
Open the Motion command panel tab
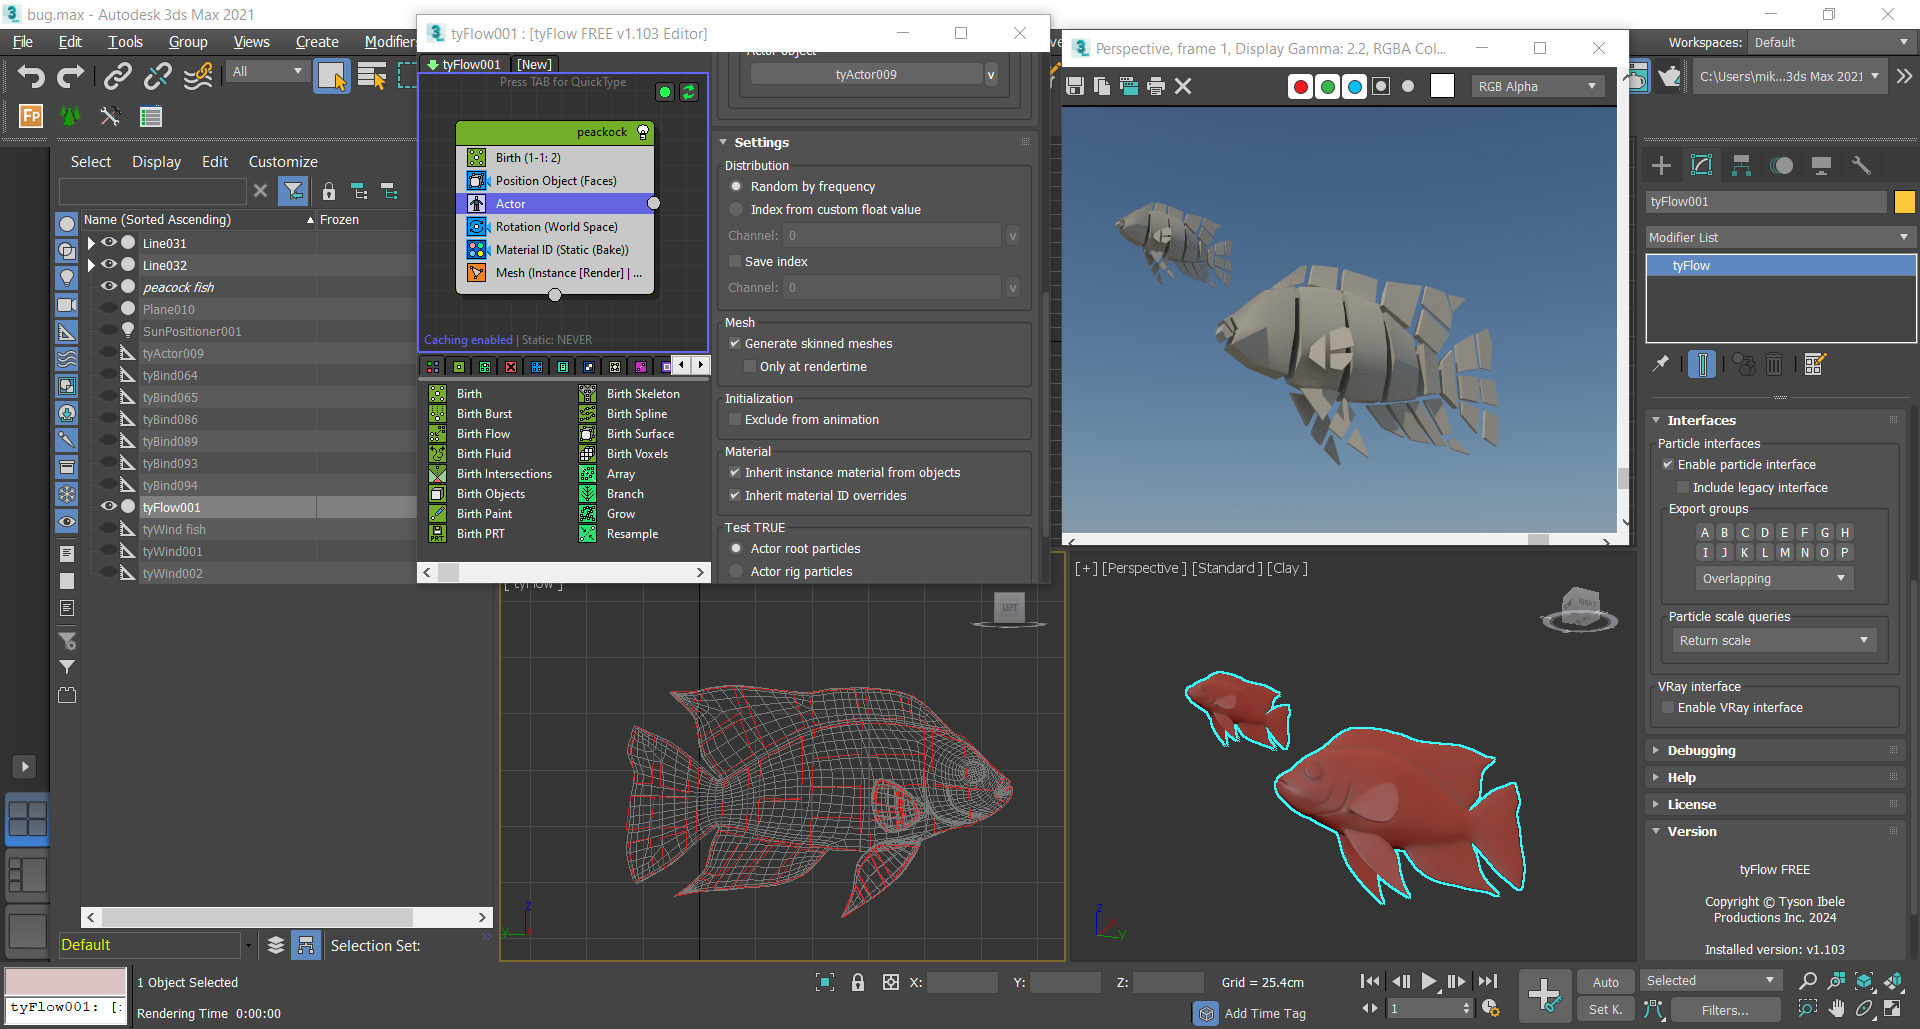pyautogui.click(x=1781, y=165)
